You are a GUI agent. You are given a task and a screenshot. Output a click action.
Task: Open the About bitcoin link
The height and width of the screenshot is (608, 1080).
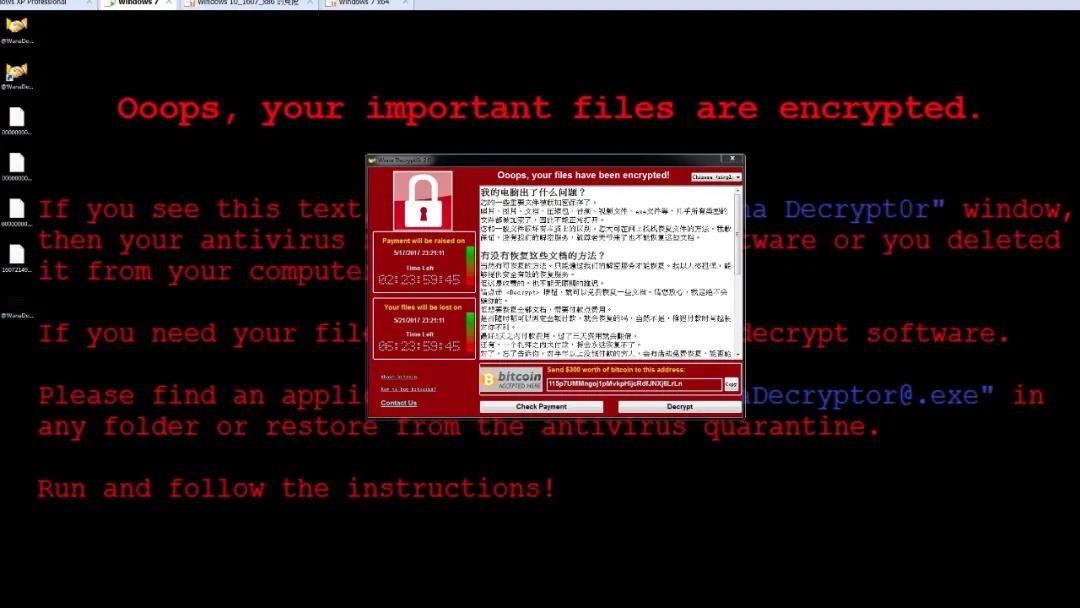point(399,377)
